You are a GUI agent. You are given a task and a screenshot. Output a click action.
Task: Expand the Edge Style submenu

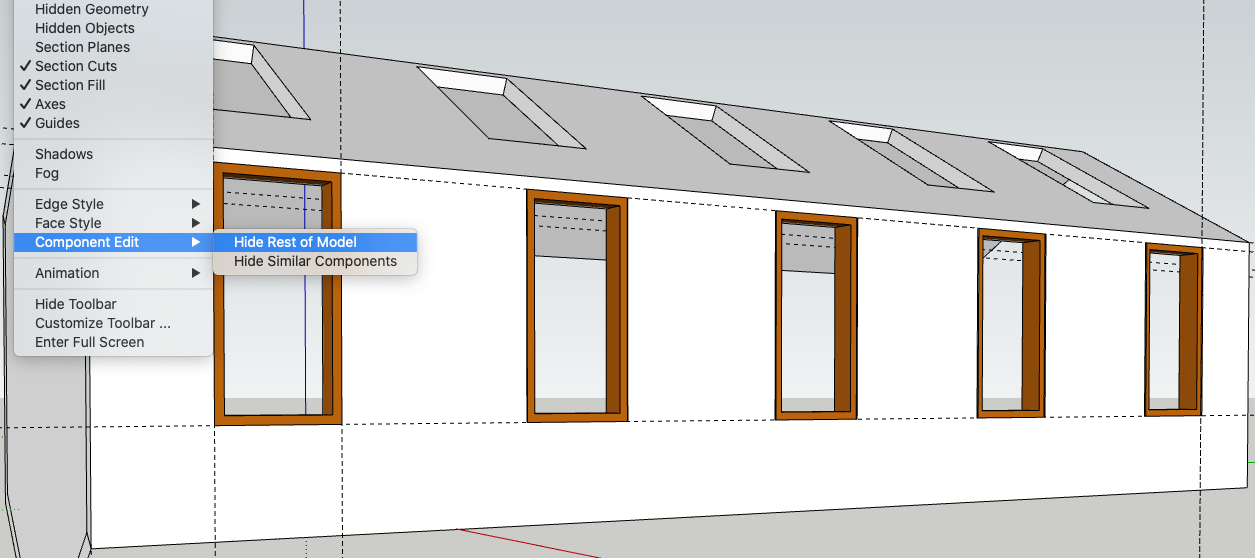pos(113,204)
